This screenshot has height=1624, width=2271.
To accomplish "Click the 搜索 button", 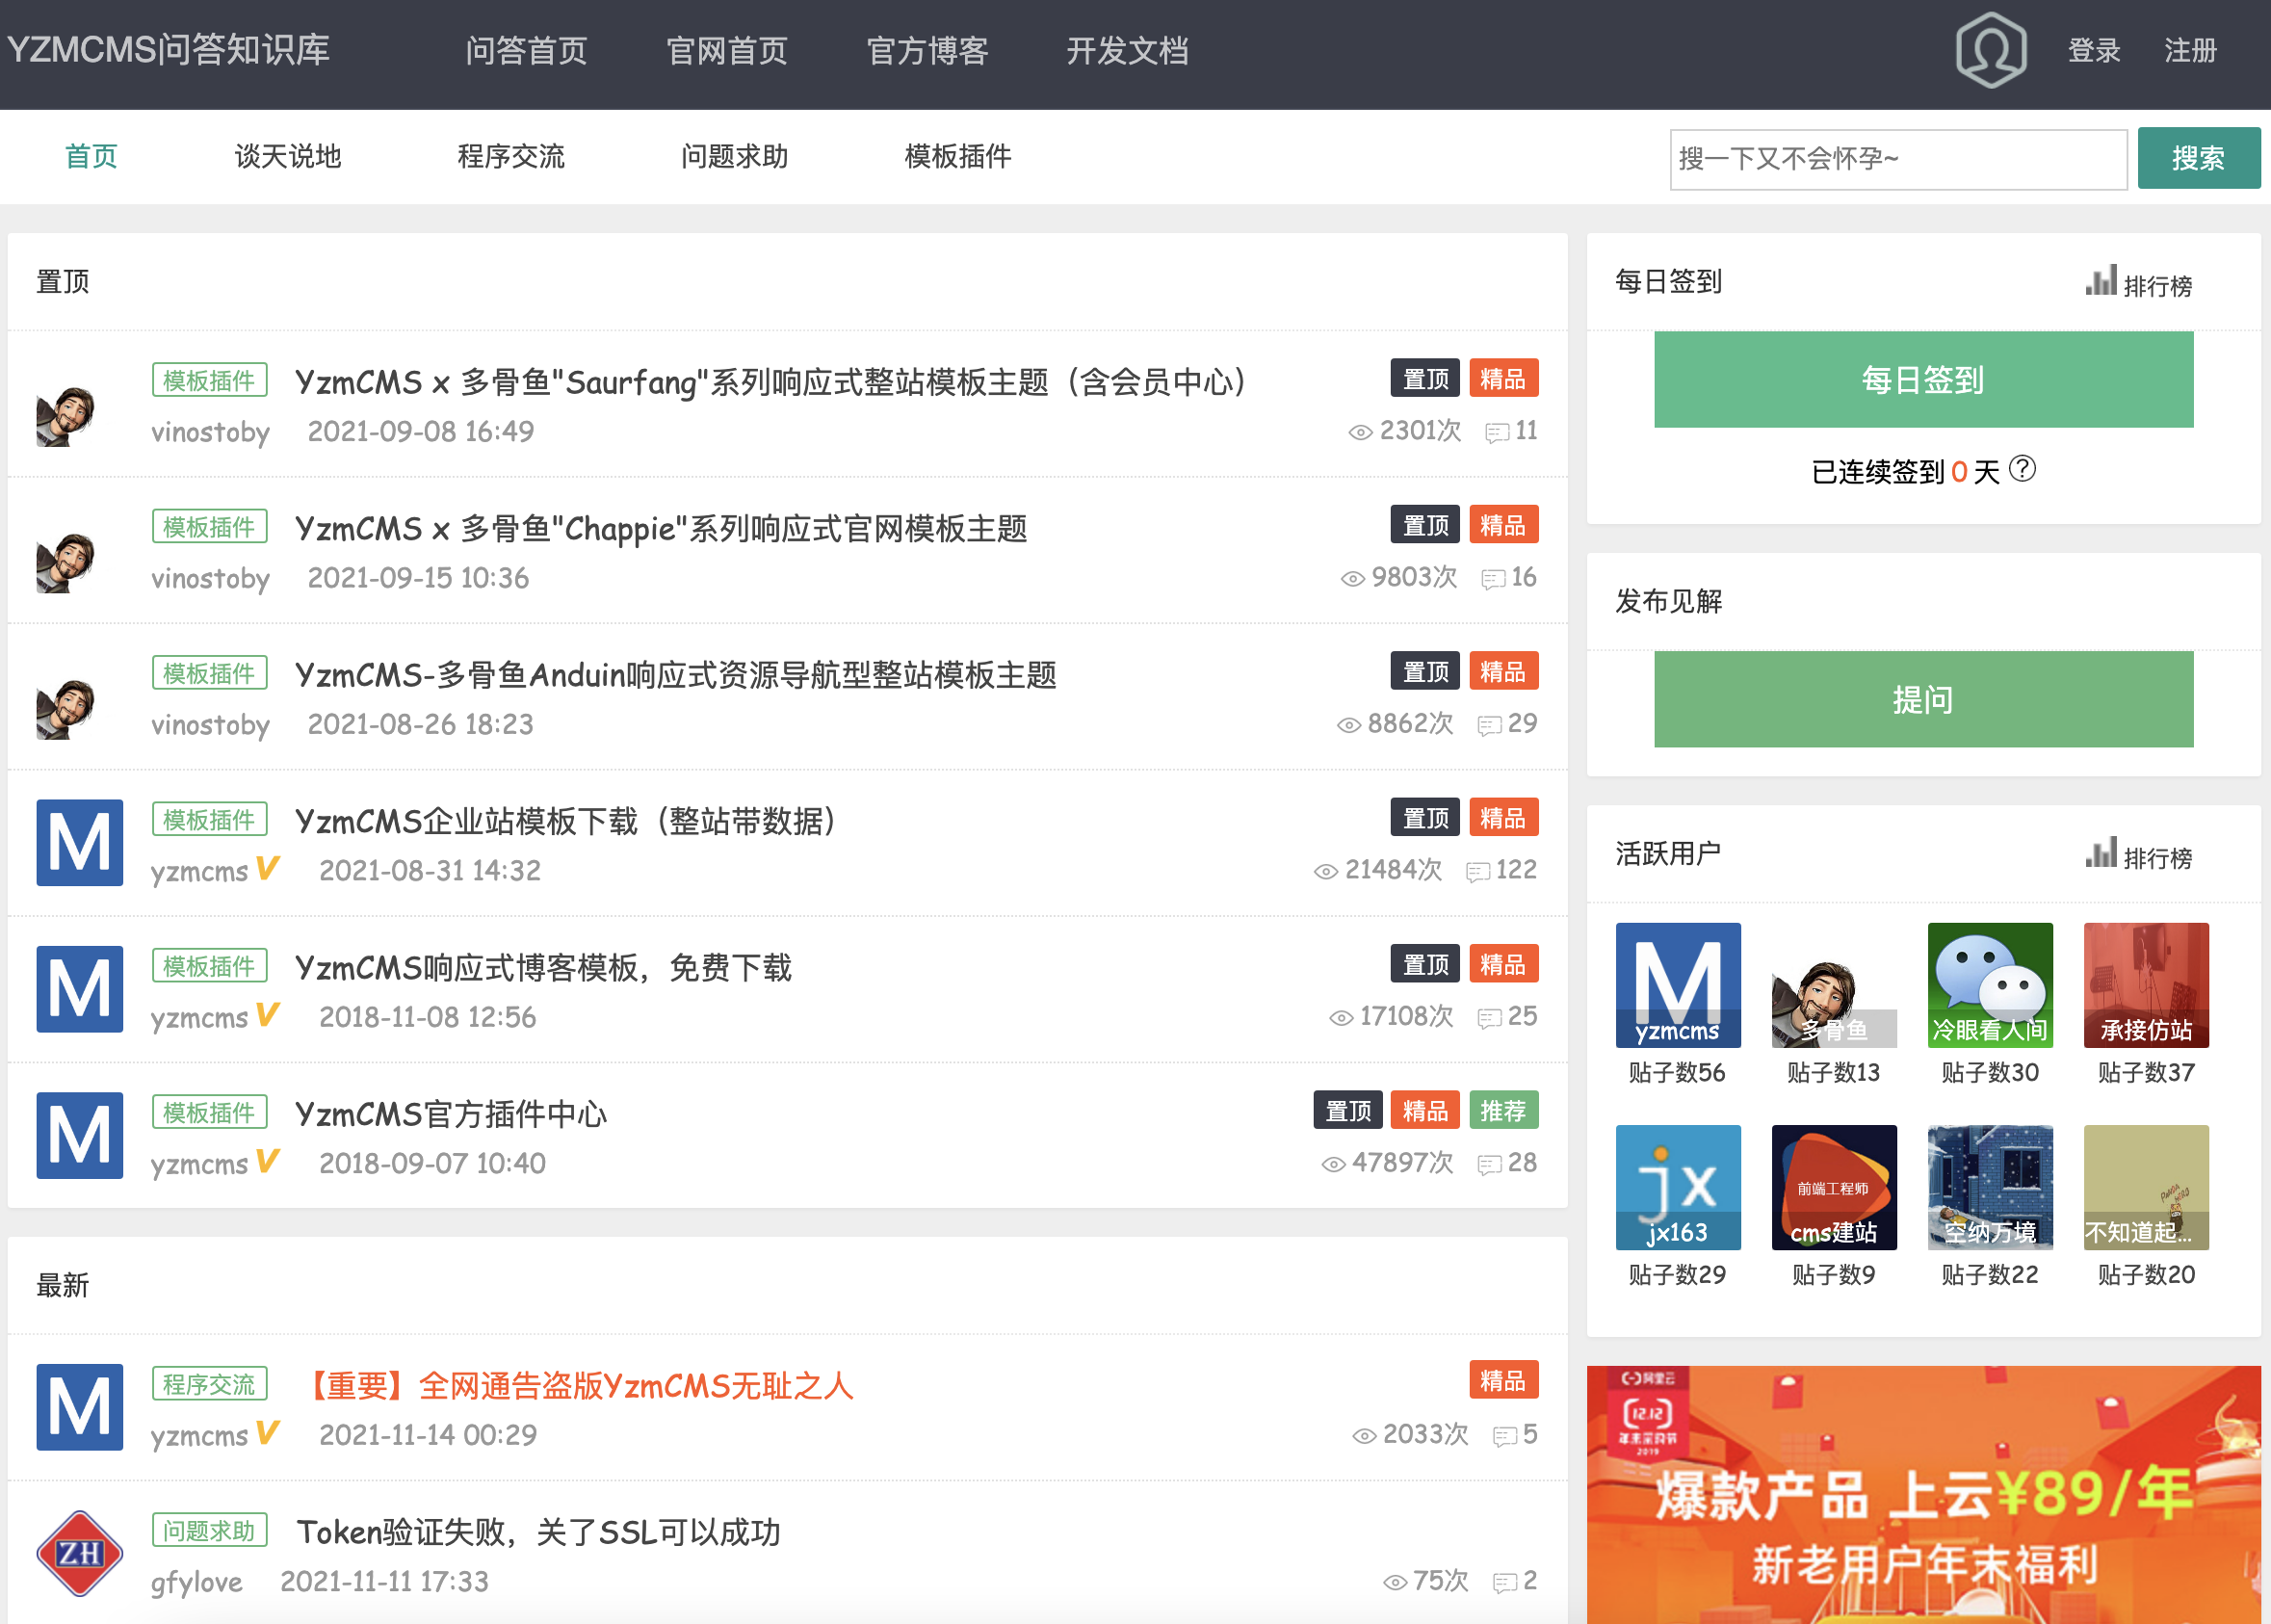I will click(2199, 157).
